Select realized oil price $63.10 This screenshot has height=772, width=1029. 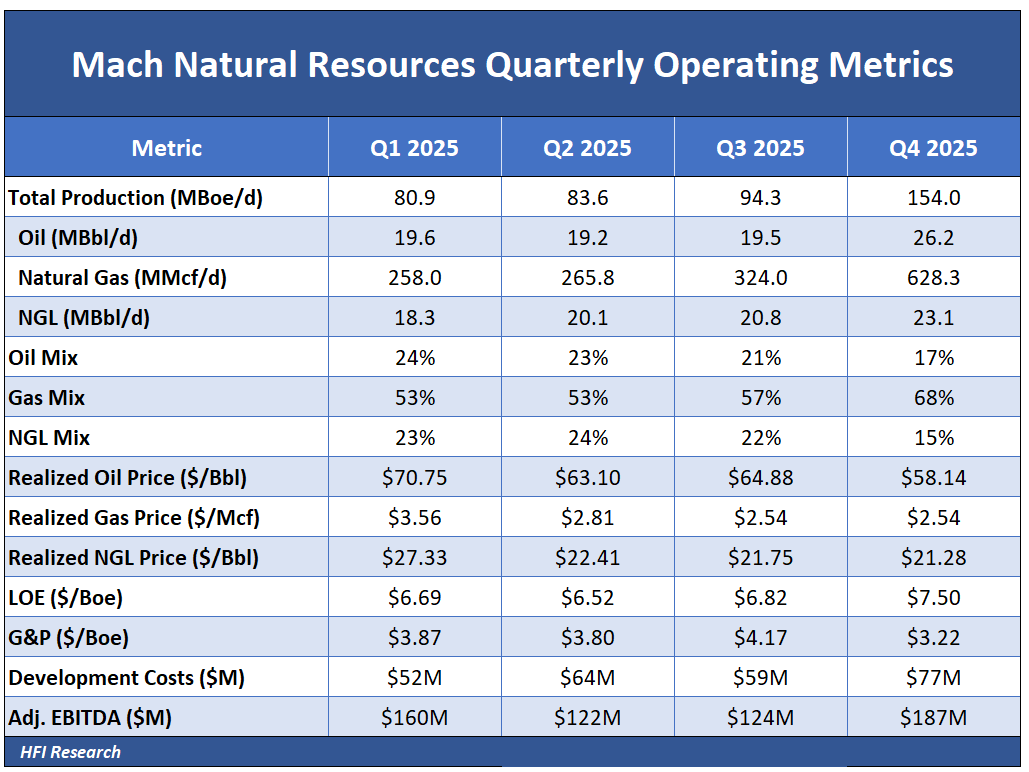587,478
